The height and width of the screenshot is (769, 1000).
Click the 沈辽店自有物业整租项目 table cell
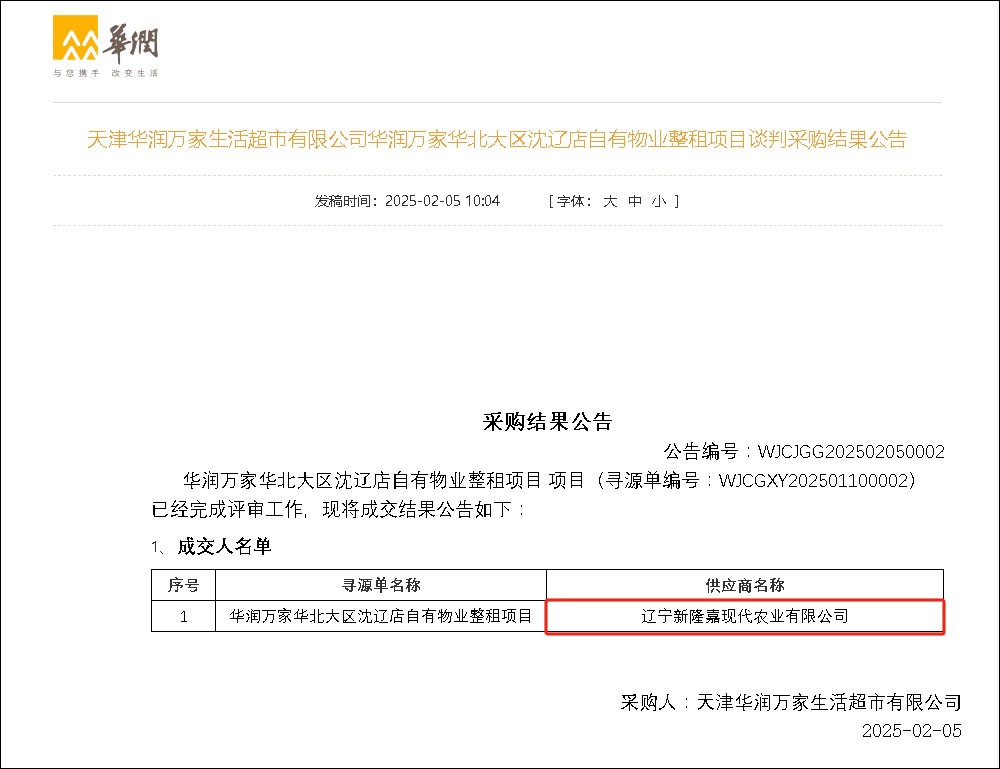[x=381, y=616]
